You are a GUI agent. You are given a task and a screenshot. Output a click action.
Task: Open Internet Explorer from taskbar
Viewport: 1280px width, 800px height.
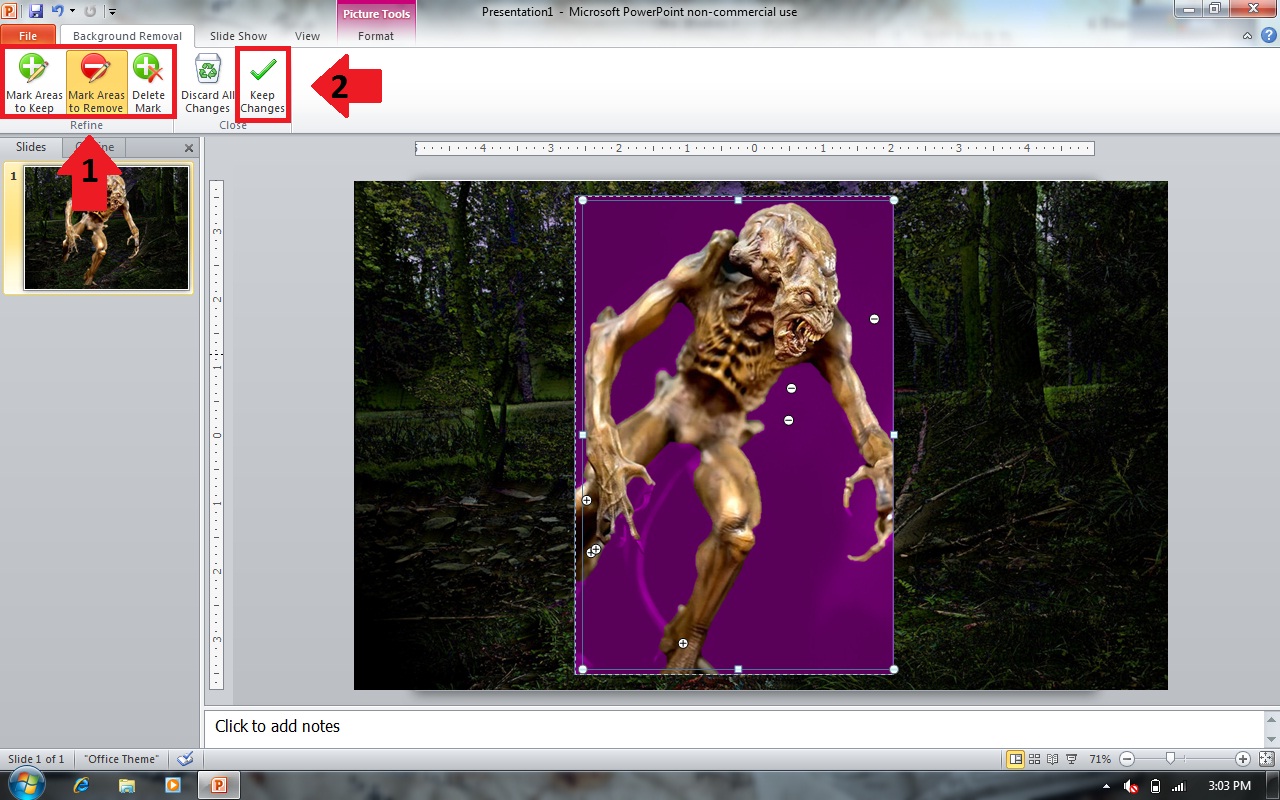click(82, 785)
